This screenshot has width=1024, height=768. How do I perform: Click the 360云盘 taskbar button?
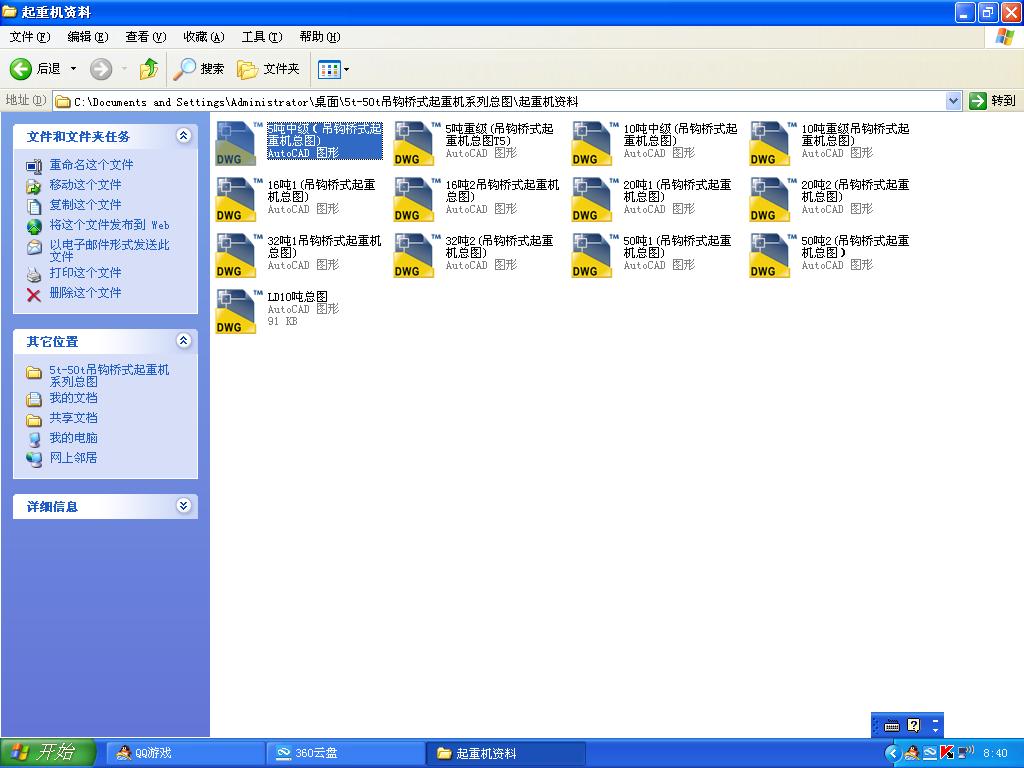[x=345, y=752]
